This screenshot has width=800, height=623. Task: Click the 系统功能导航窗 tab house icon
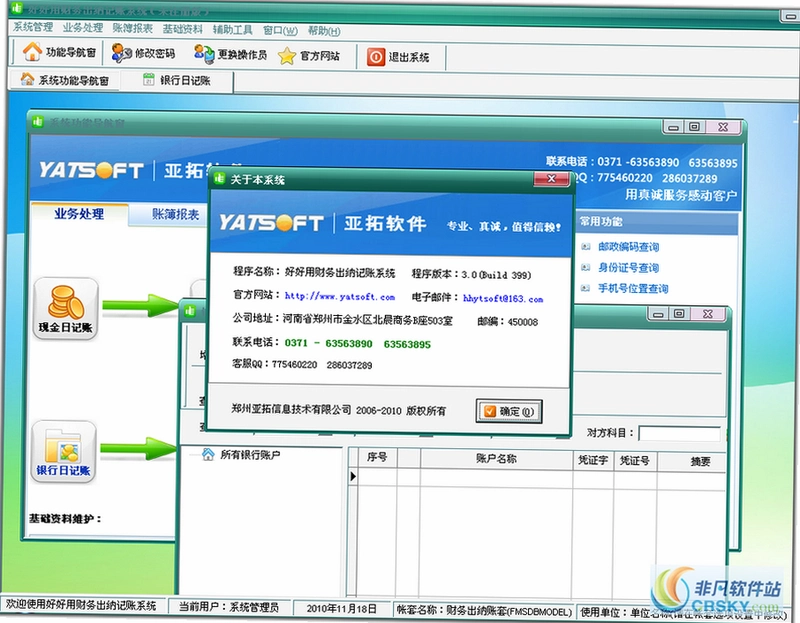click(x=28, y=79)
